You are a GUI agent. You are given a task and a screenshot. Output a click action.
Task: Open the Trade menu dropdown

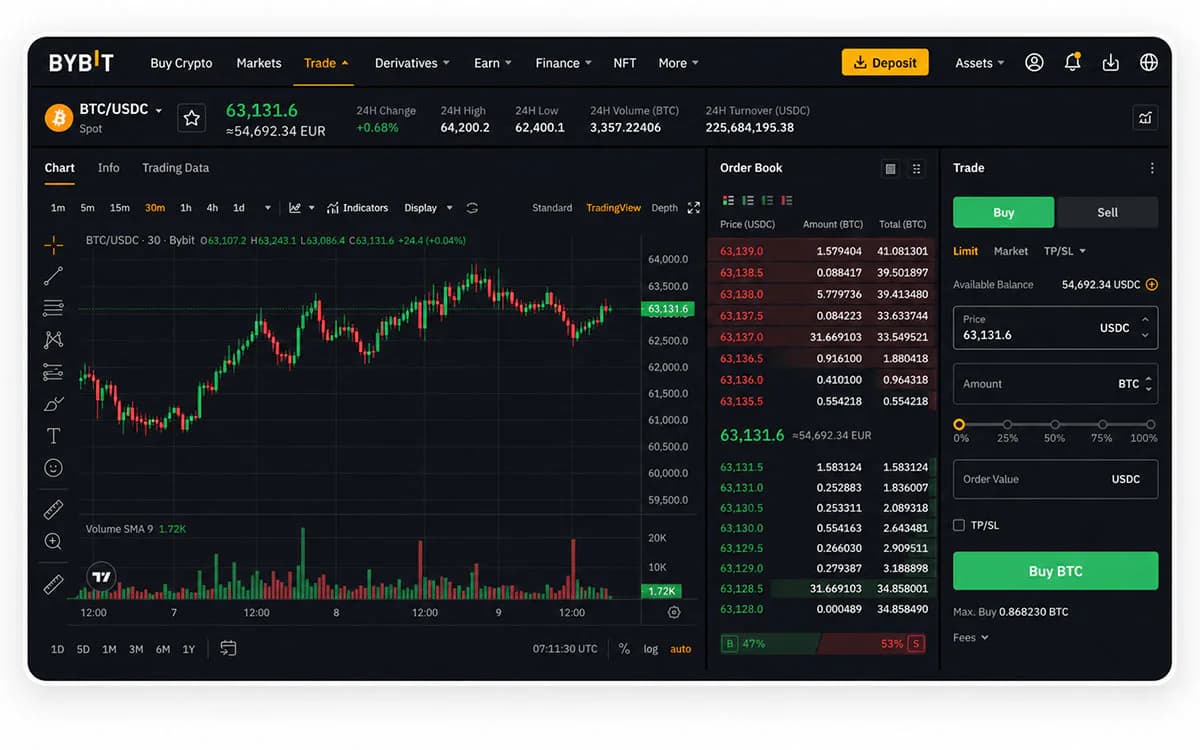point(326,63)
